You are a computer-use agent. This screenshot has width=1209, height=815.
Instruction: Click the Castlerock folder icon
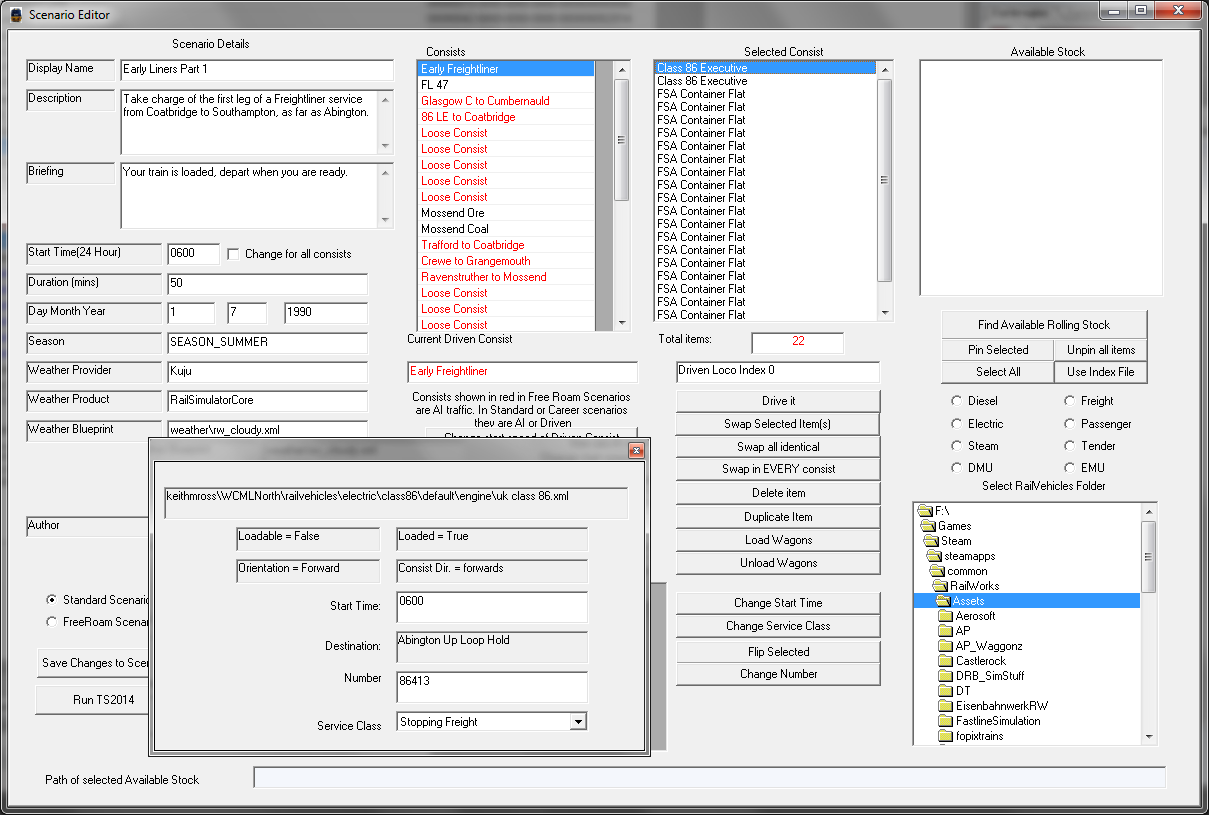pyautogui.click(x=945, y=661)
